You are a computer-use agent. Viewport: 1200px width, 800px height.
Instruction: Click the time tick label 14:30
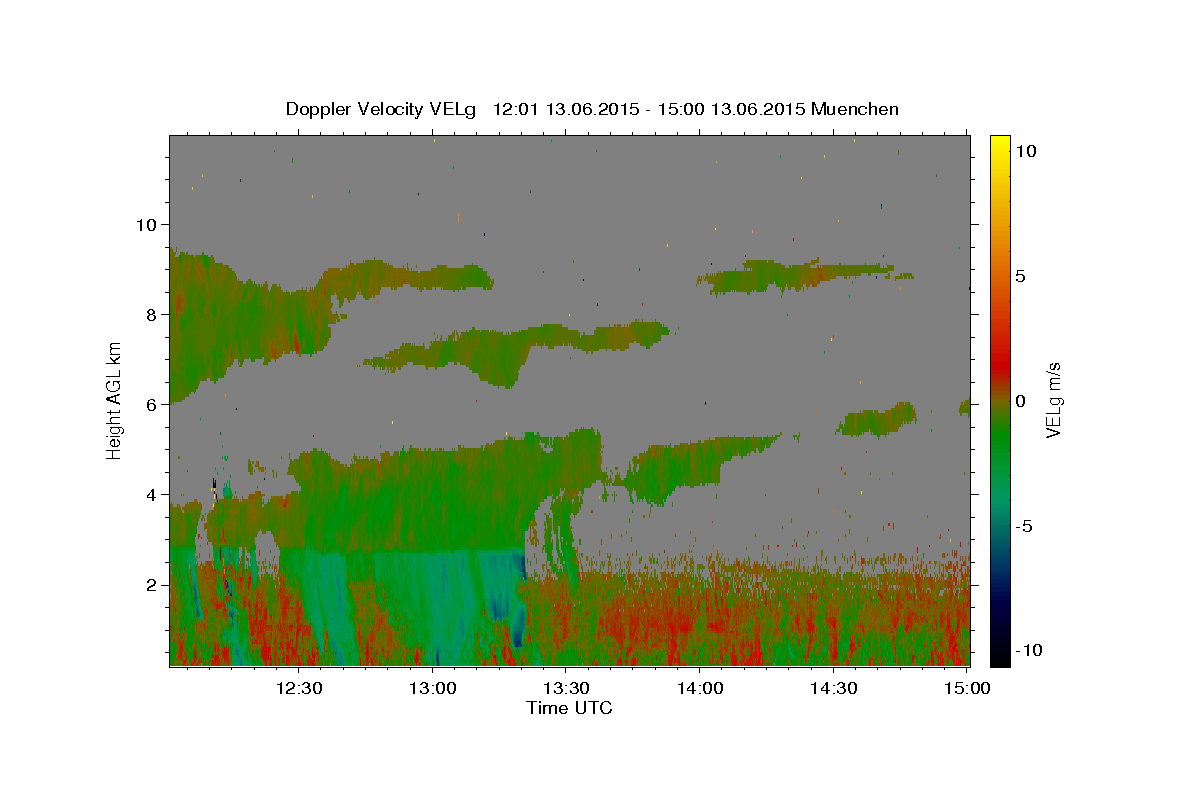[833, 688]
